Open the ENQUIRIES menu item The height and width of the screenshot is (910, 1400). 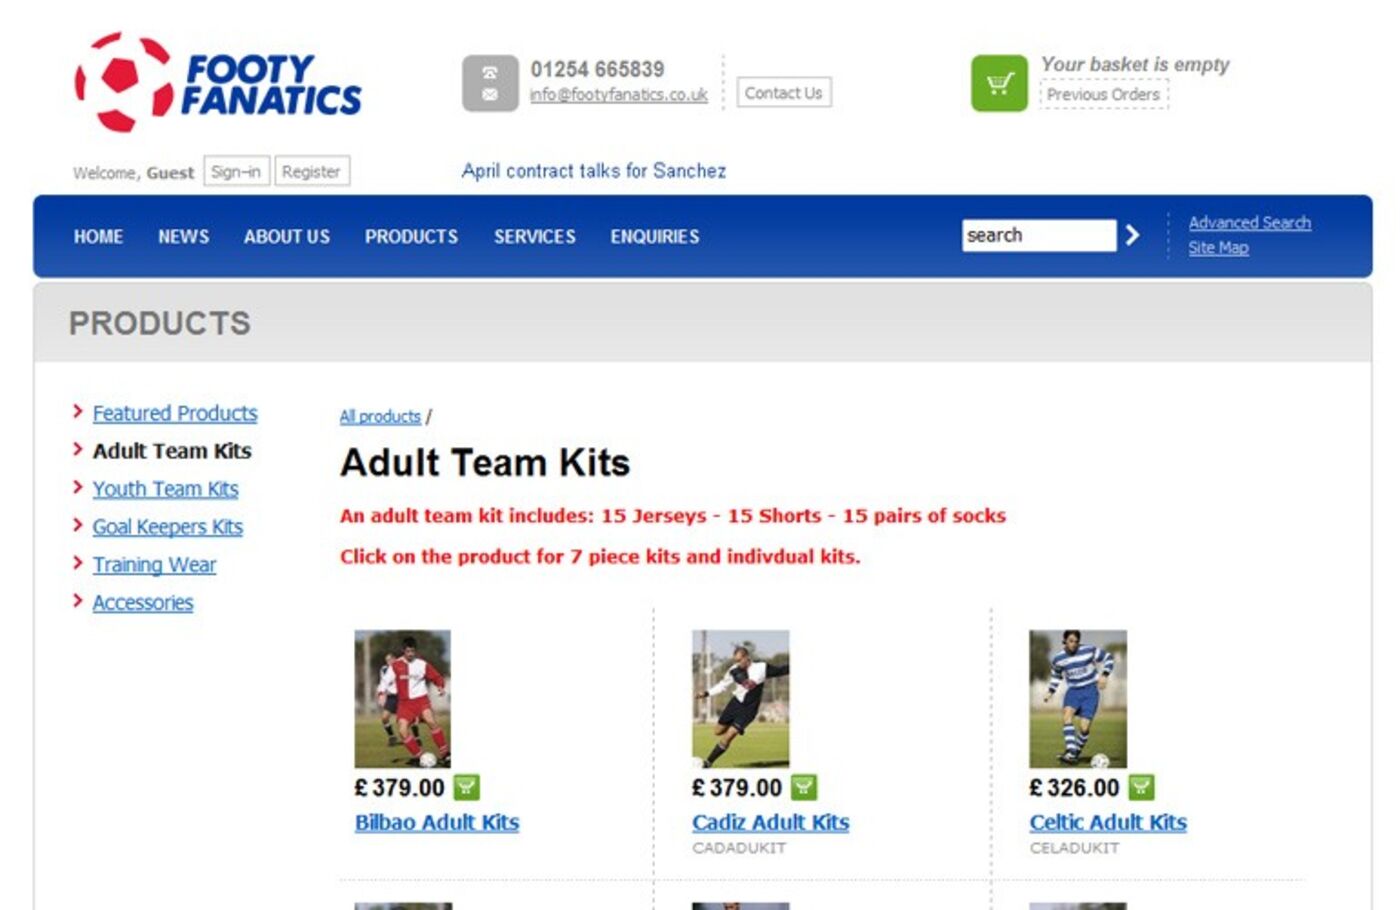(x=655, y=237)
